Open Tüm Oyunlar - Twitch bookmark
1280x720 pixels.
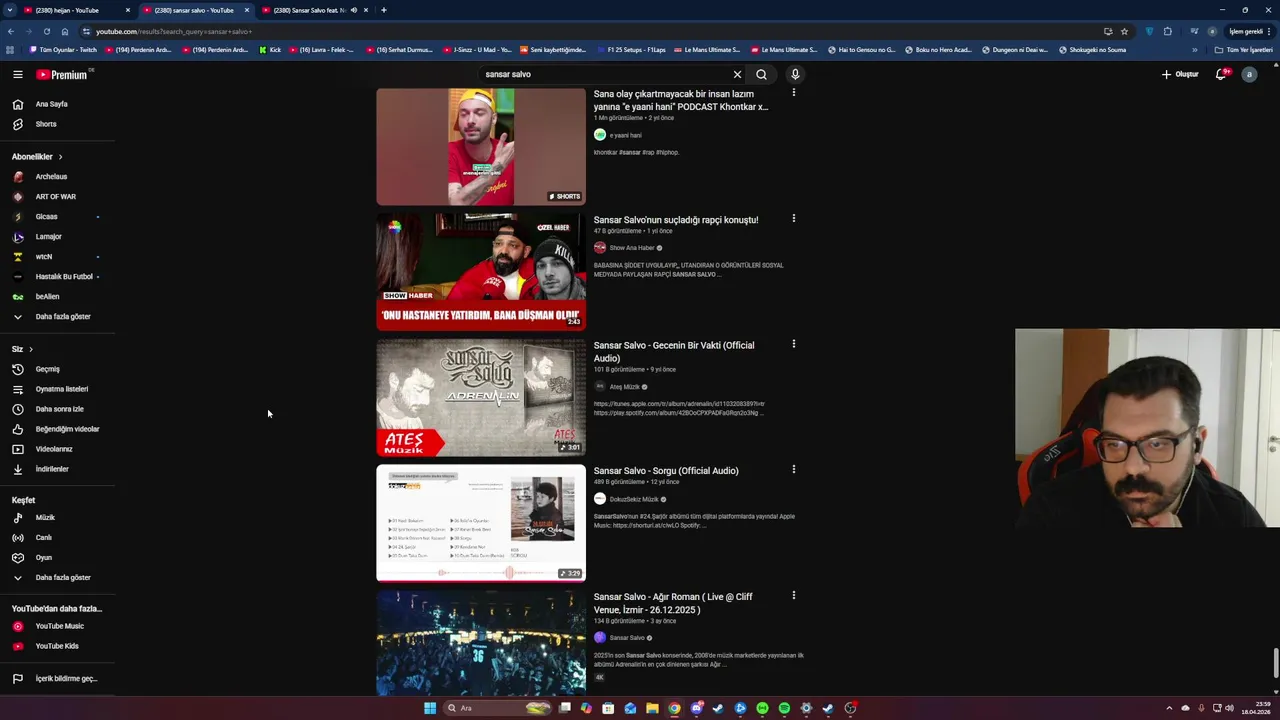click(x=62, y=49)
